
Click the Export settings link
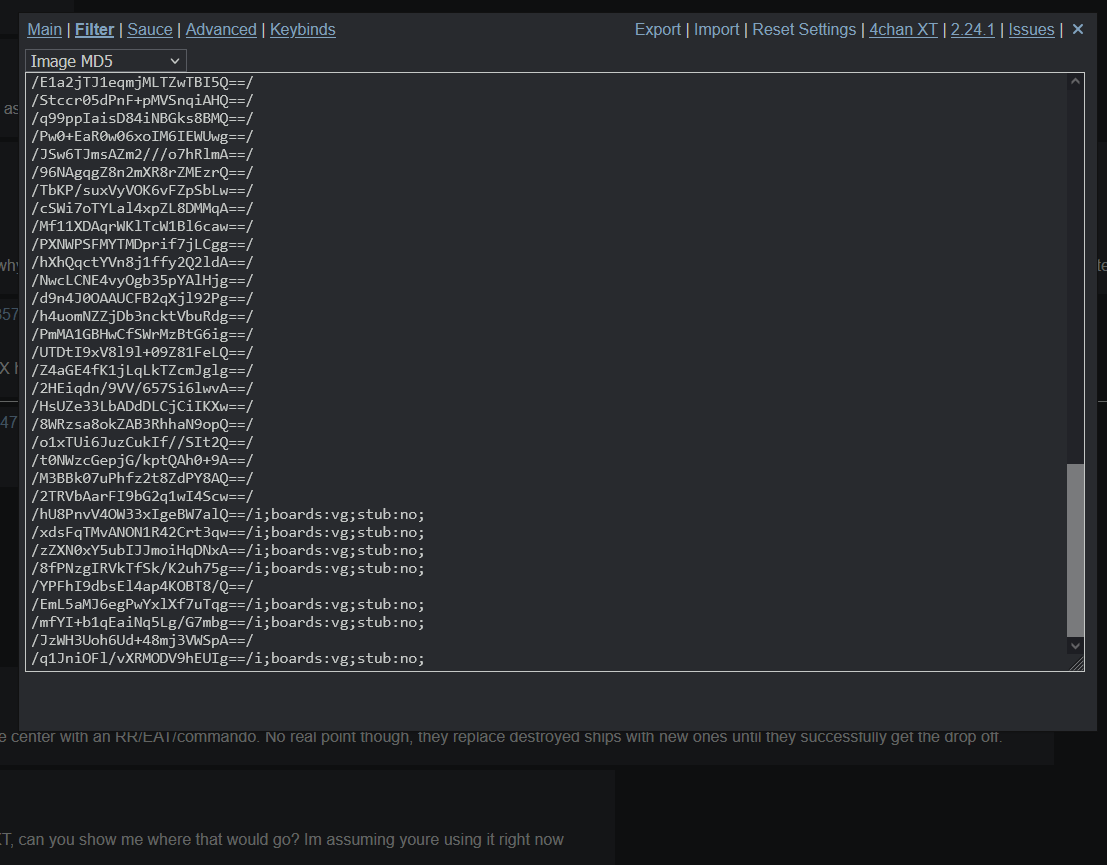pyautogui.click(x=657, y=30)
